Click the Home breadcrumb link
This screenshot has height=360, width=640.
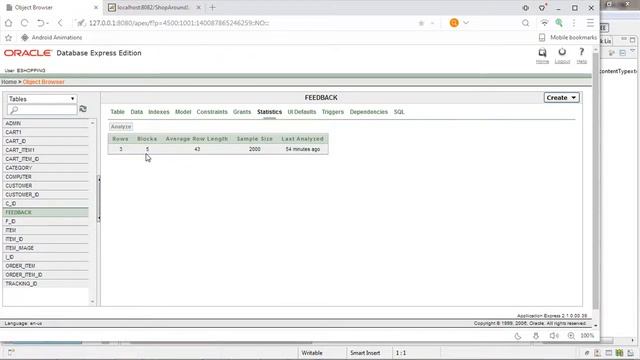point(9,82)
